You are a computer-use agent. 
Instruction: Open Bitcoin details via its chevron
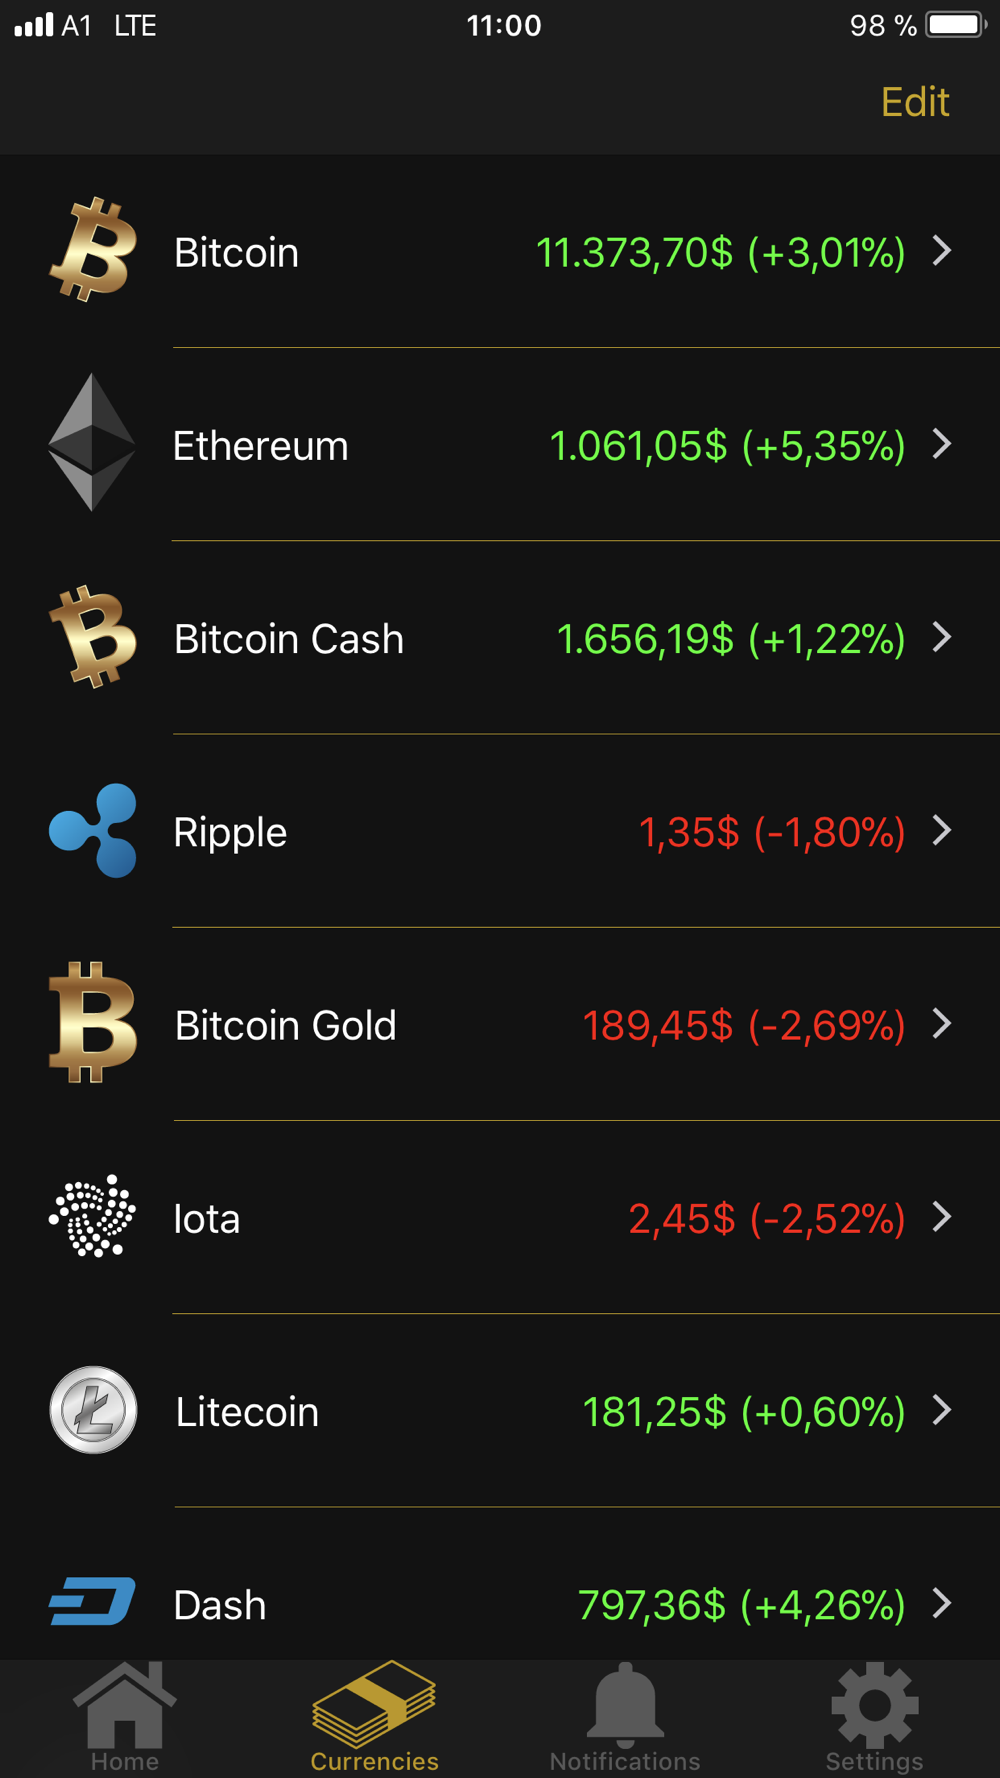pos(942,251)
